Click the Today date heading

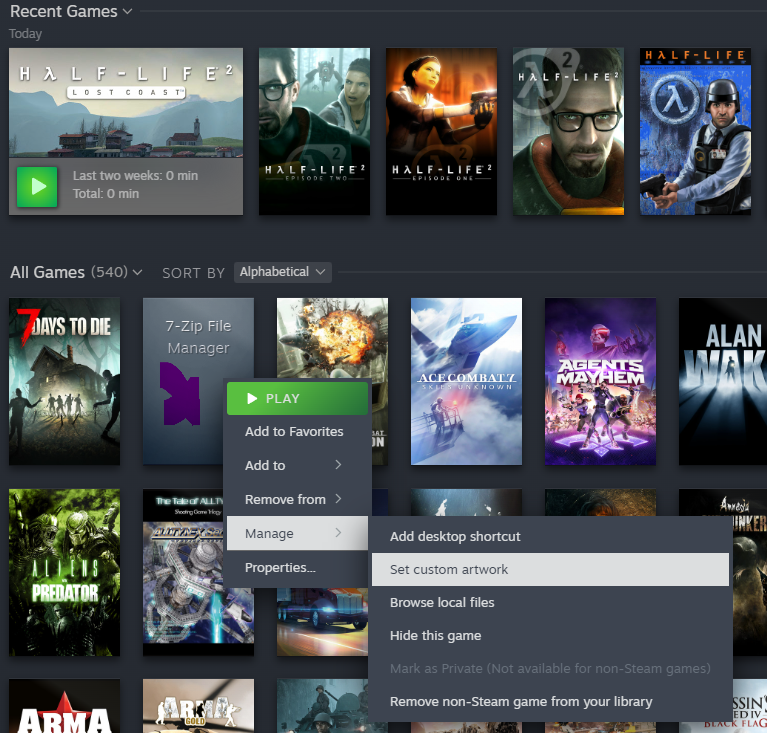25,34
